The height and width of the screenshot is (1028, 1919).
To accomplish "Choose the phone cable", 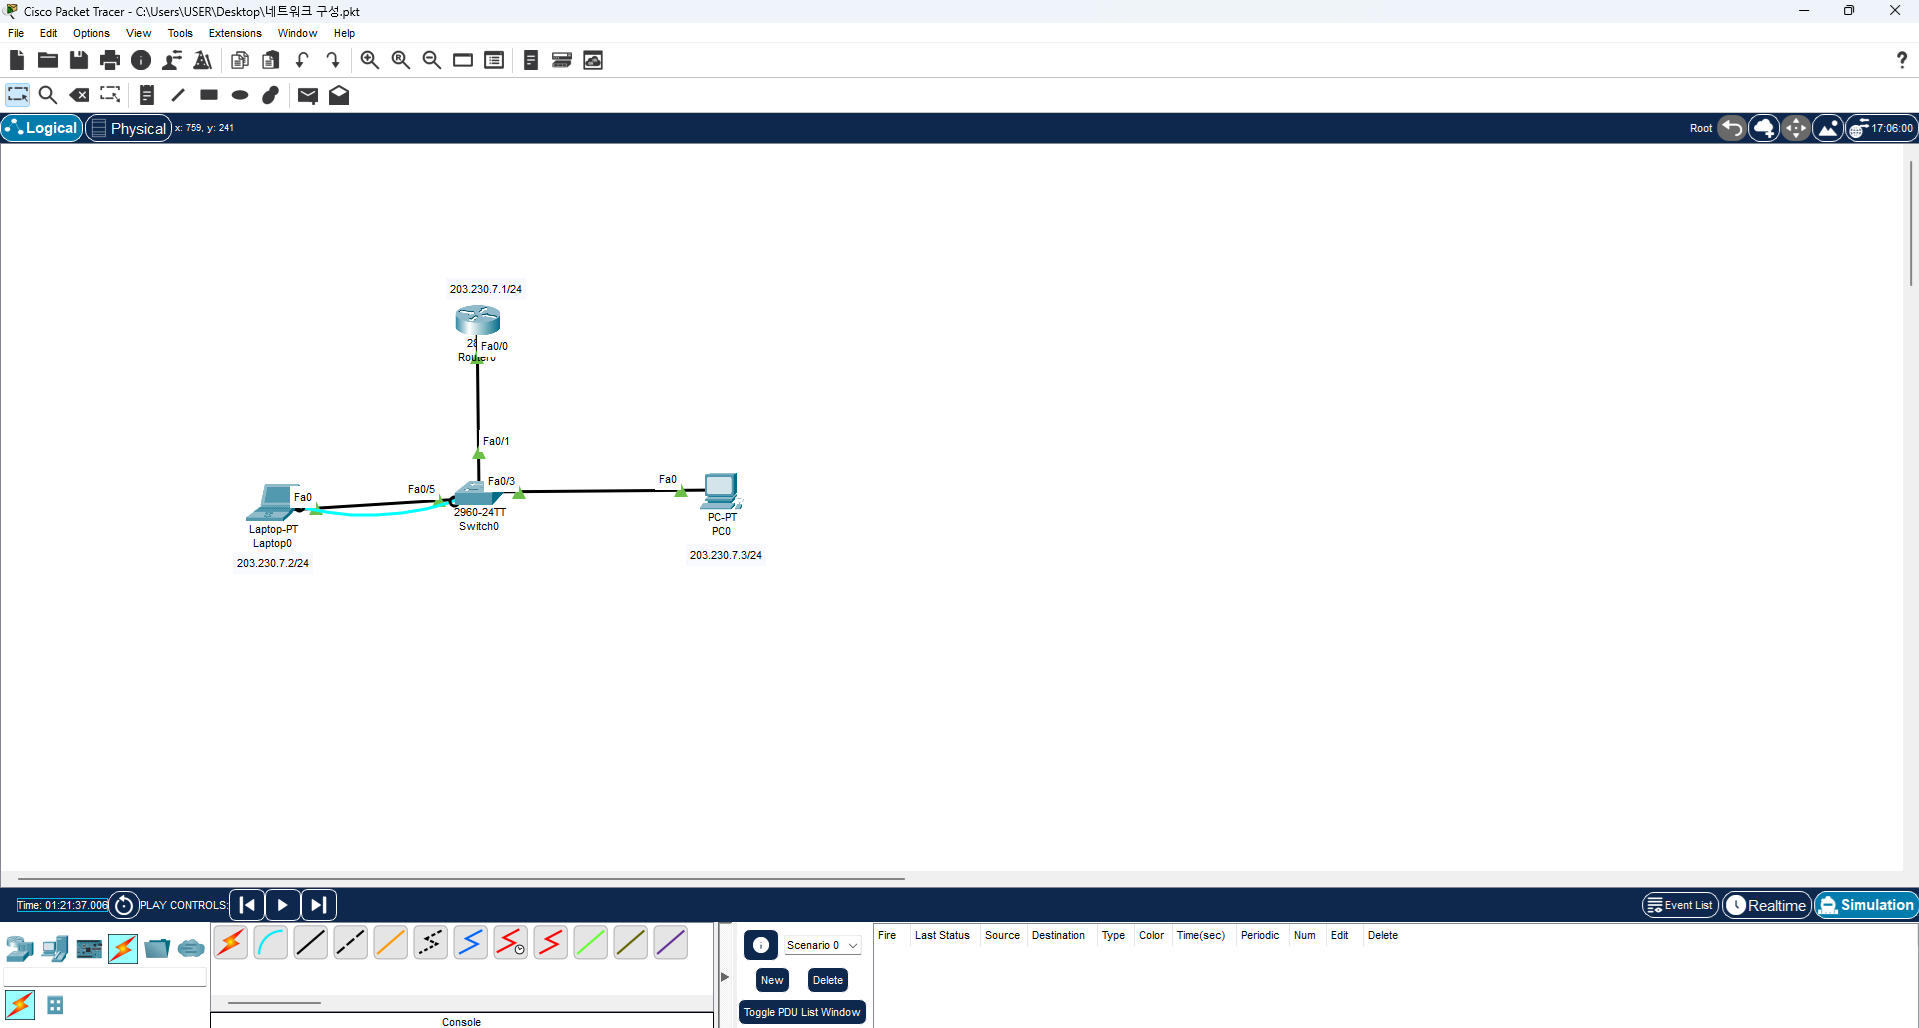I will pos(431,942).
